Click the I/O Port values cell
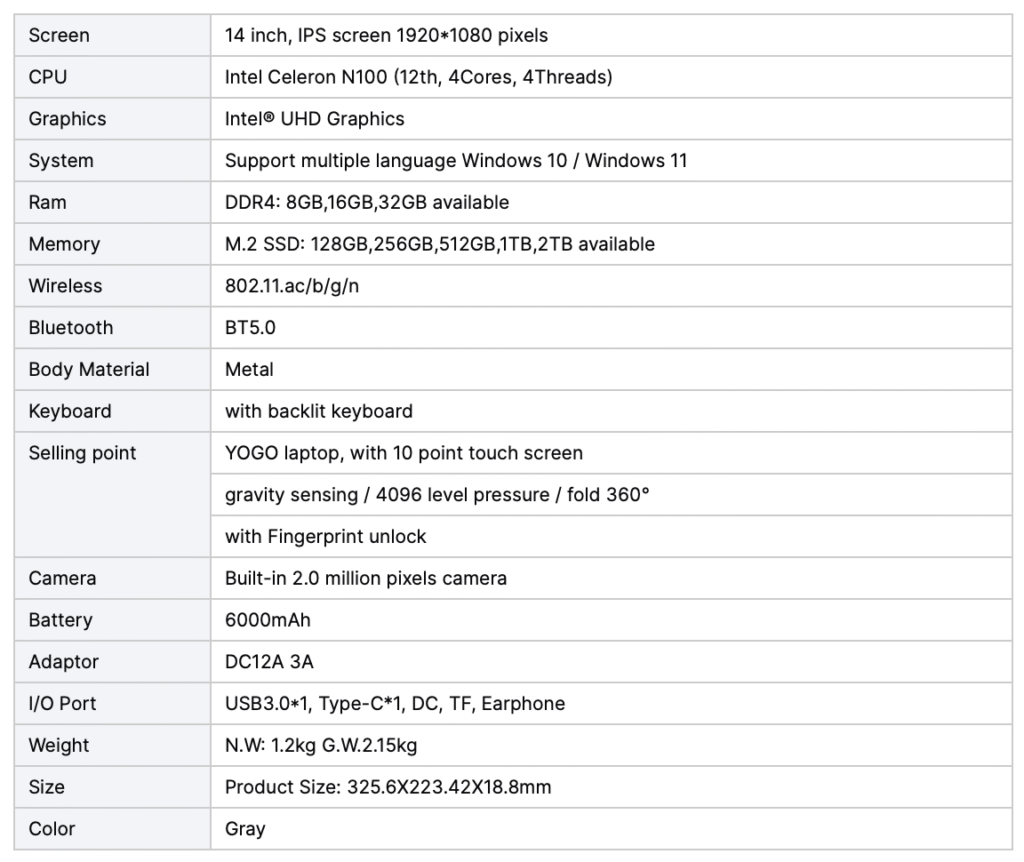Screen dimensions: 1024x862 coord(395,704)
